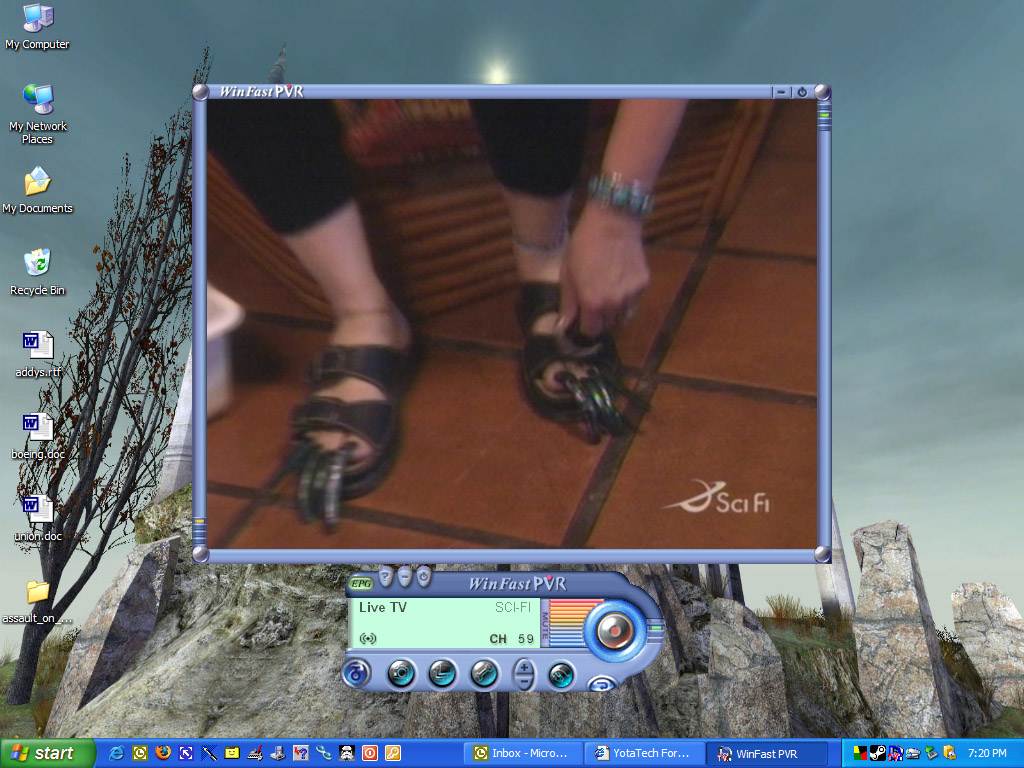Click the signal broadcast icon in display

[x=368, y=638]
